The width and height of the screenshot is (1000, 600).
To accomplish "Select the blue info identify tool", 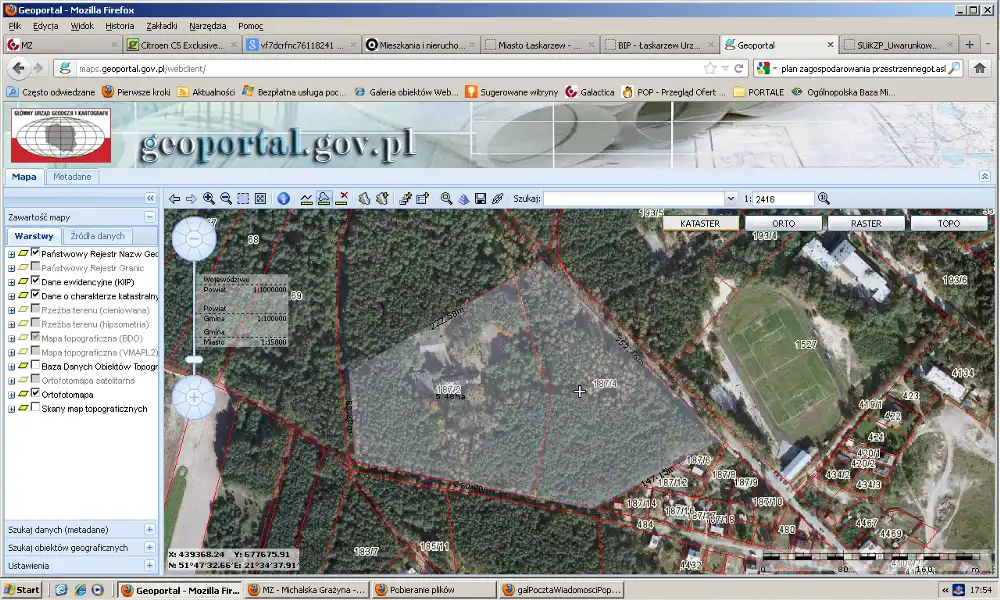I will click(283, 198).
